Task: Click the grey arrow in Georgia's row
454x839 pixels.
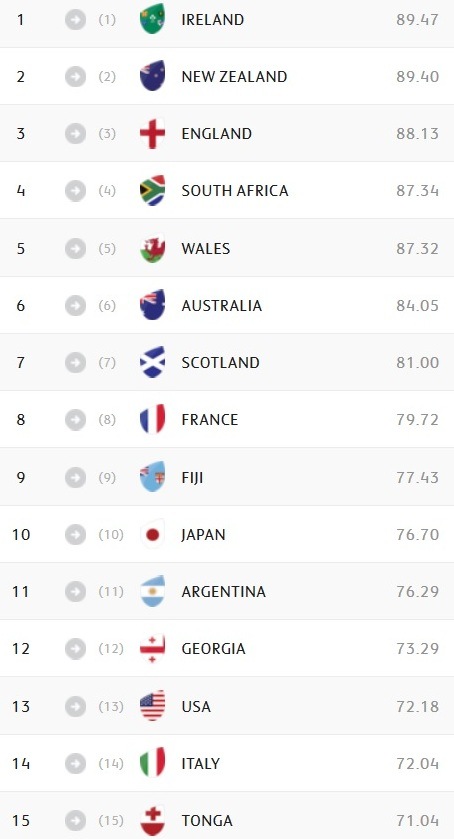Action: coord(75,649)
